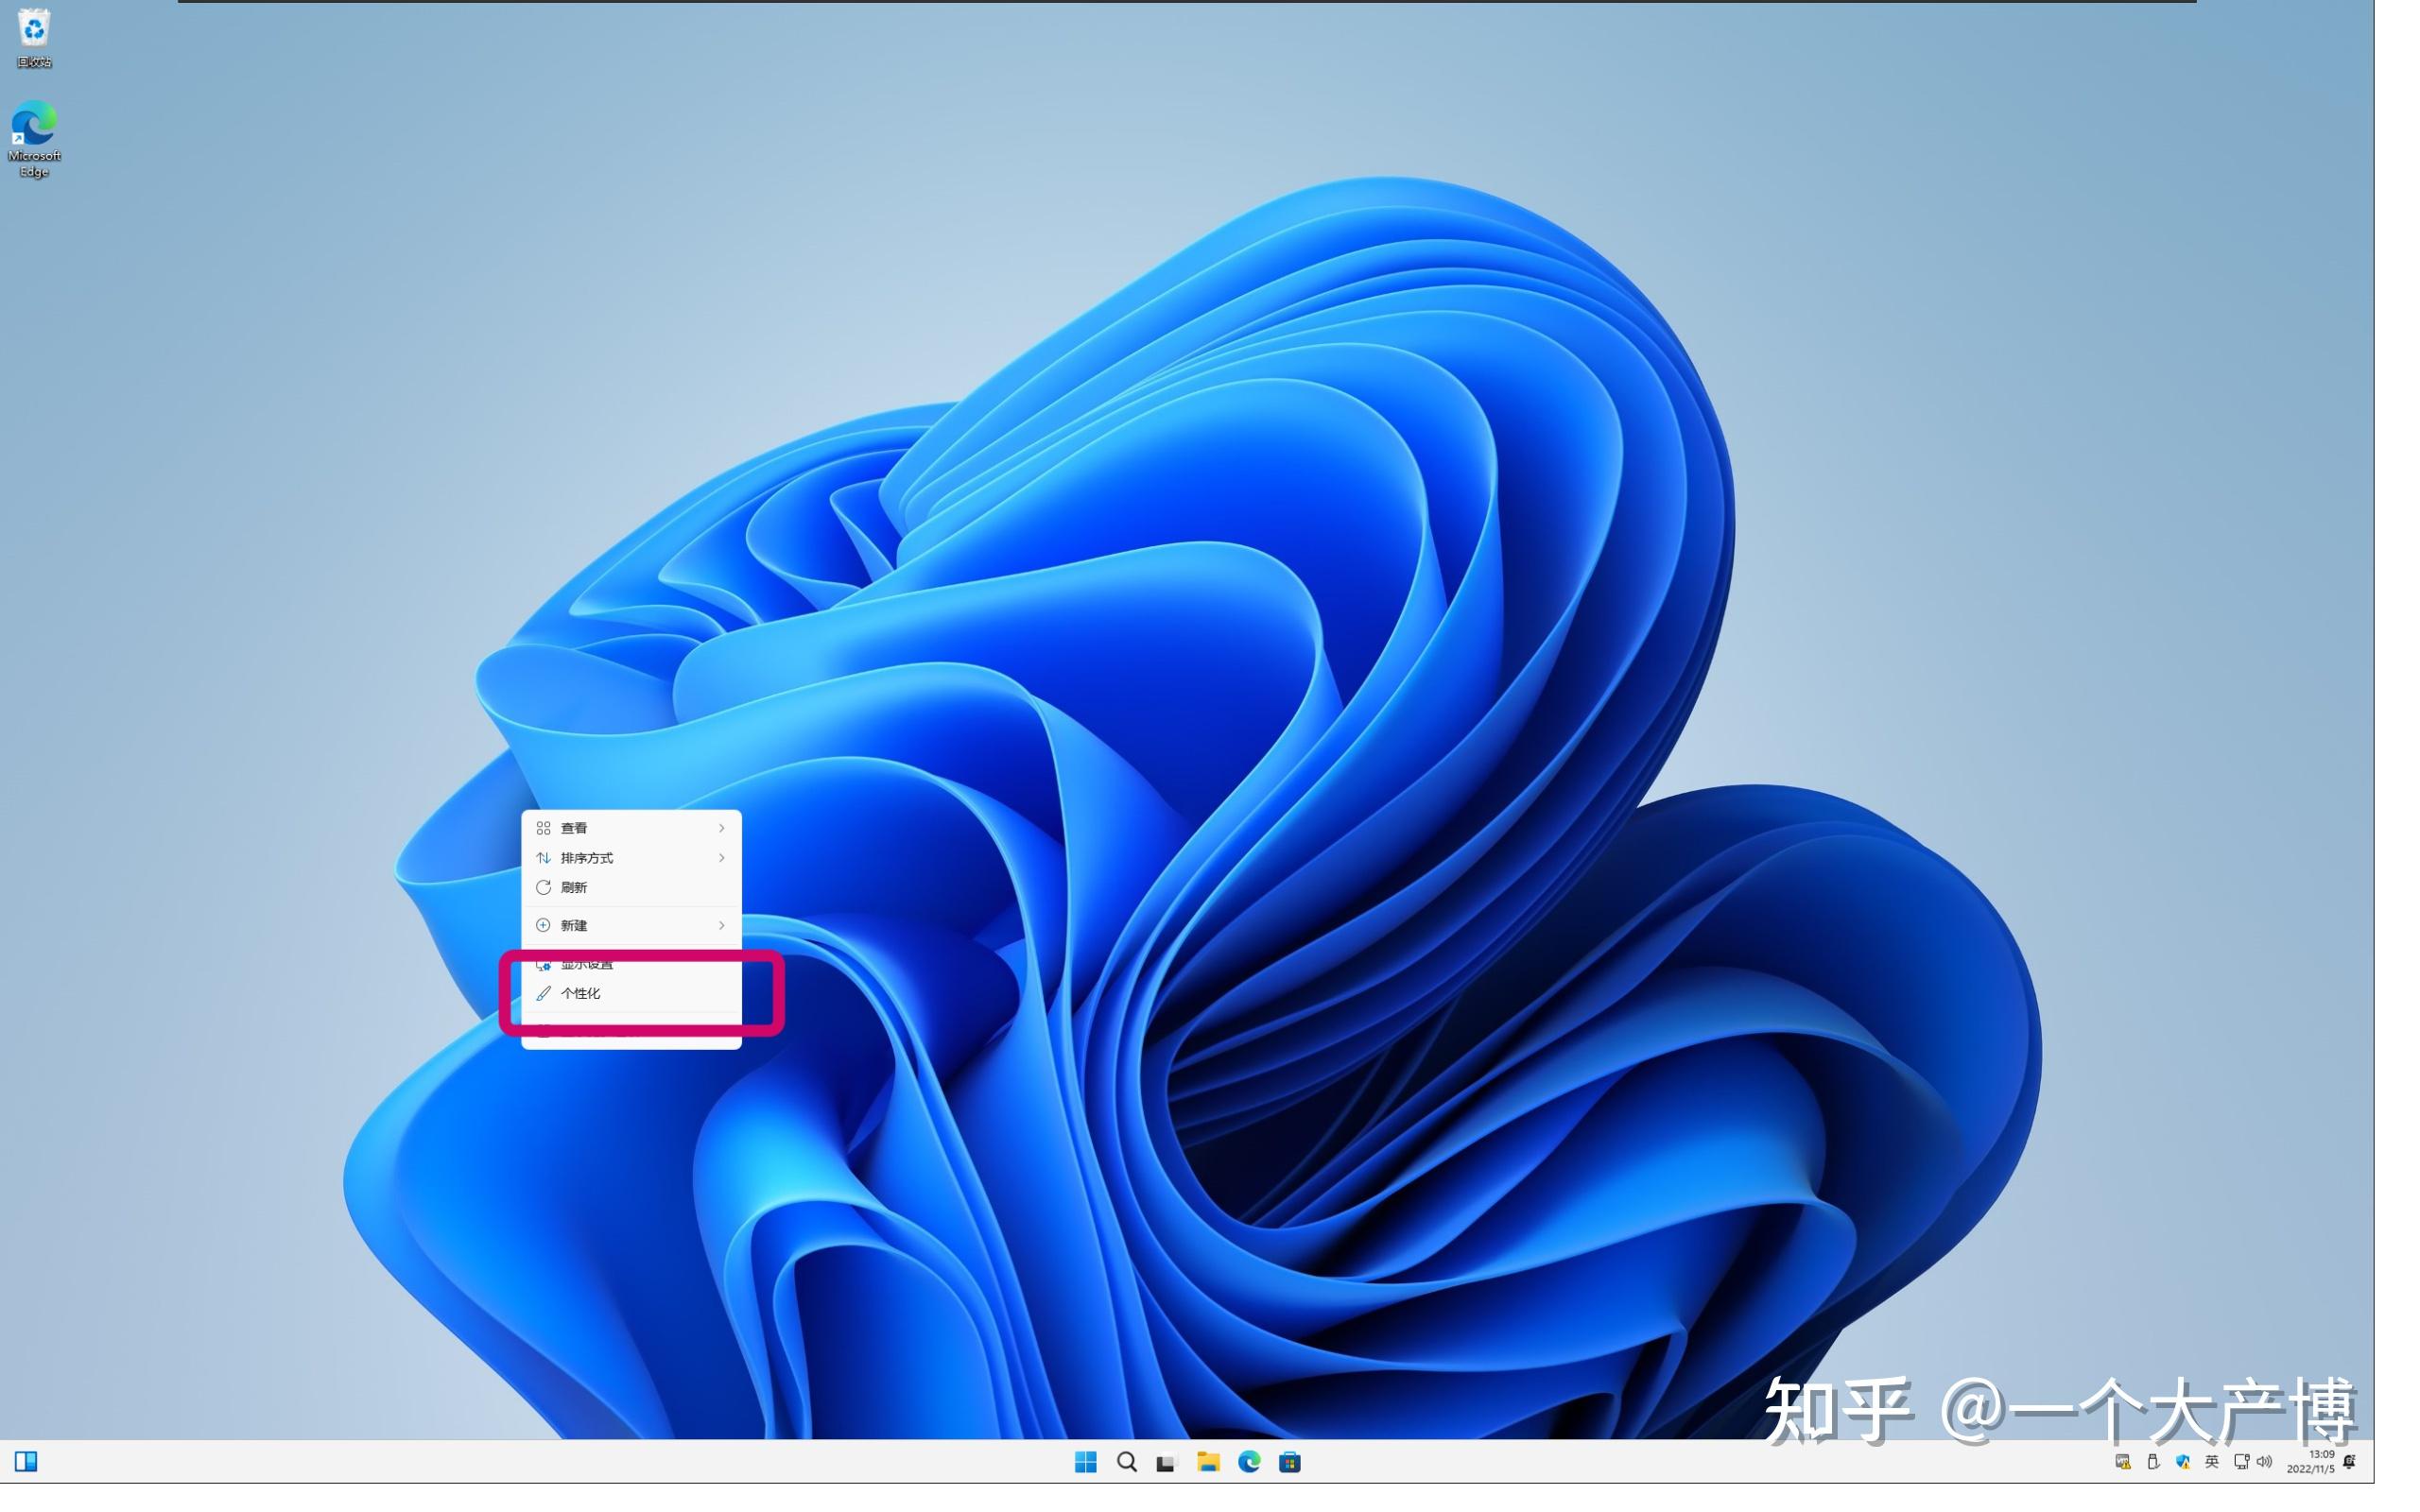Open Task View in the taskbar

[x=1166, y=1463]
